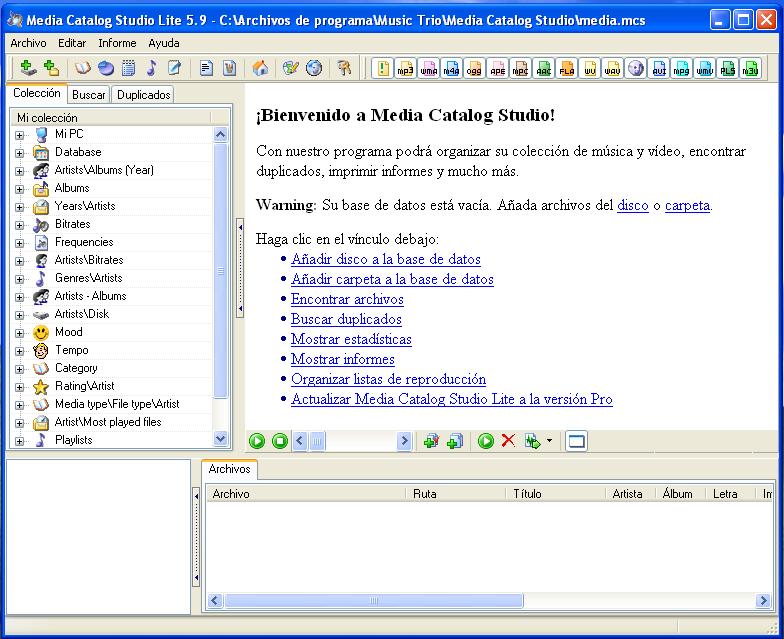Click the green play button in player bar
This screenshot has width=784, height=639.
click(x=257, y=441)
